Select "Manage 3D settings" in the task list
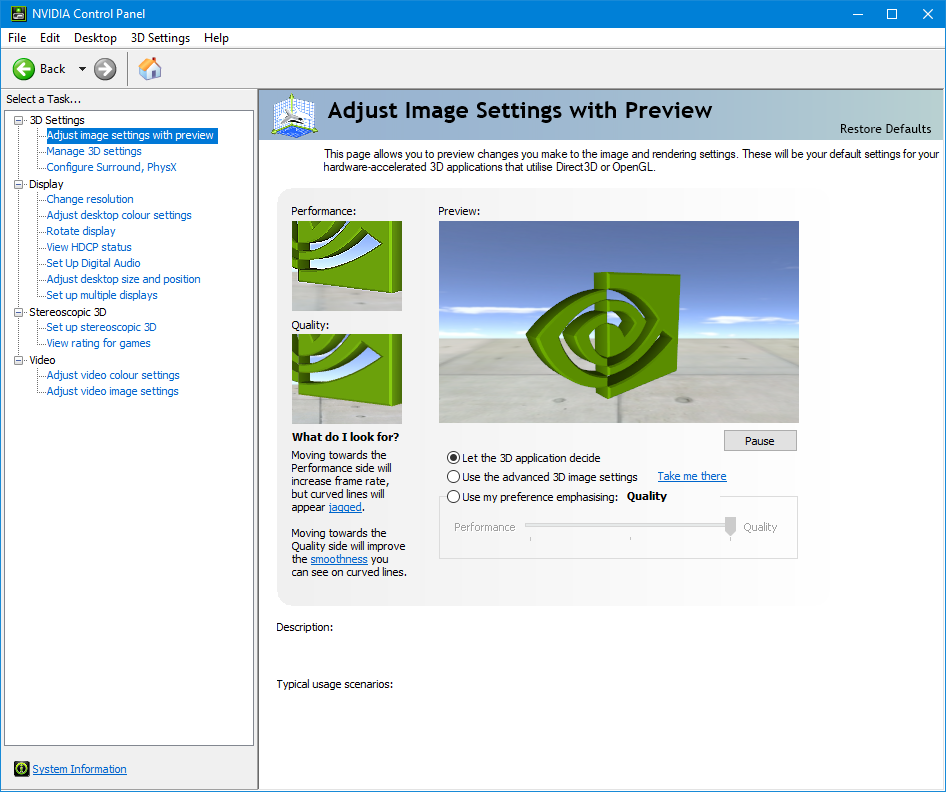 pos(95,151)
